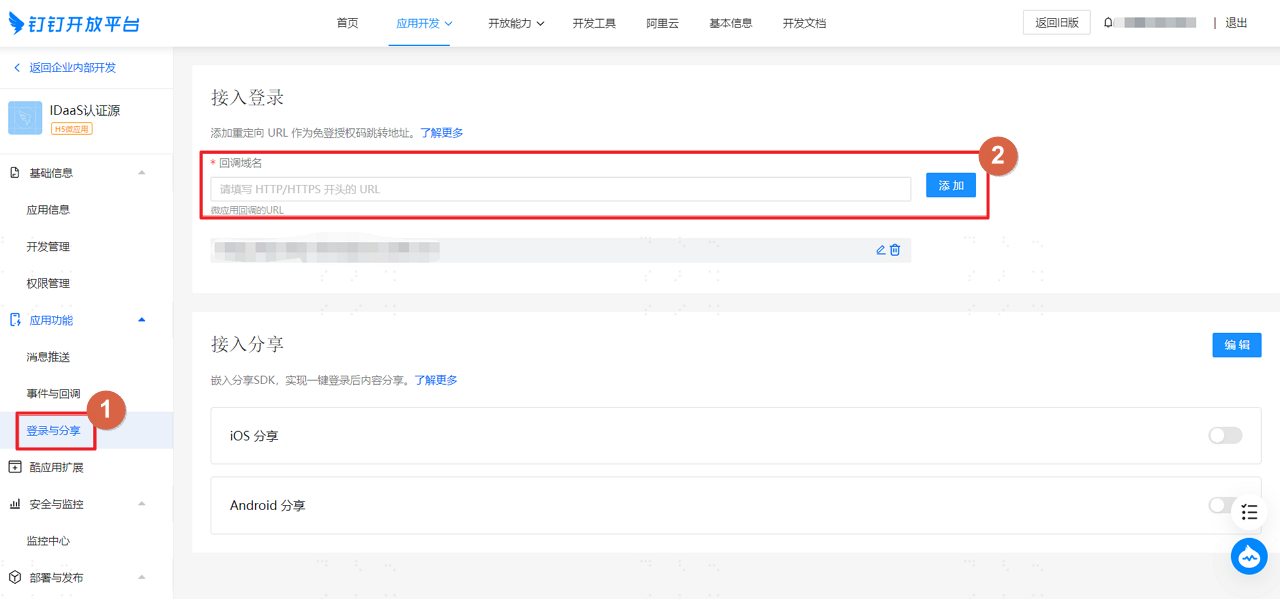Enable the Android 分享 switch
This screenshot has height=599, width=1280.
pos(1220,505)
